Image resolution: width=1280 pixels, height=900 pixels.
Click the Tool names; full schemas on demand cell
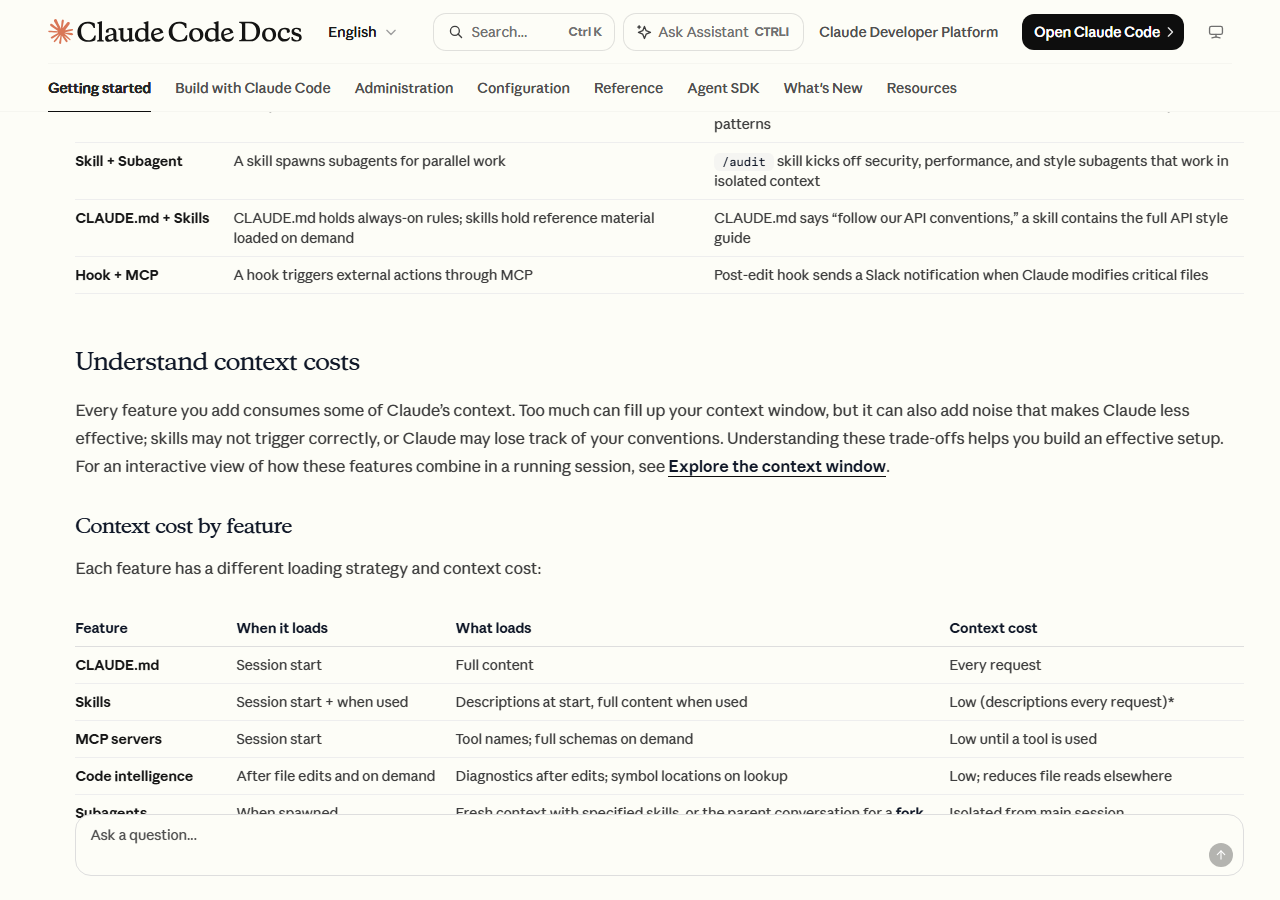(x=574, y=739)
